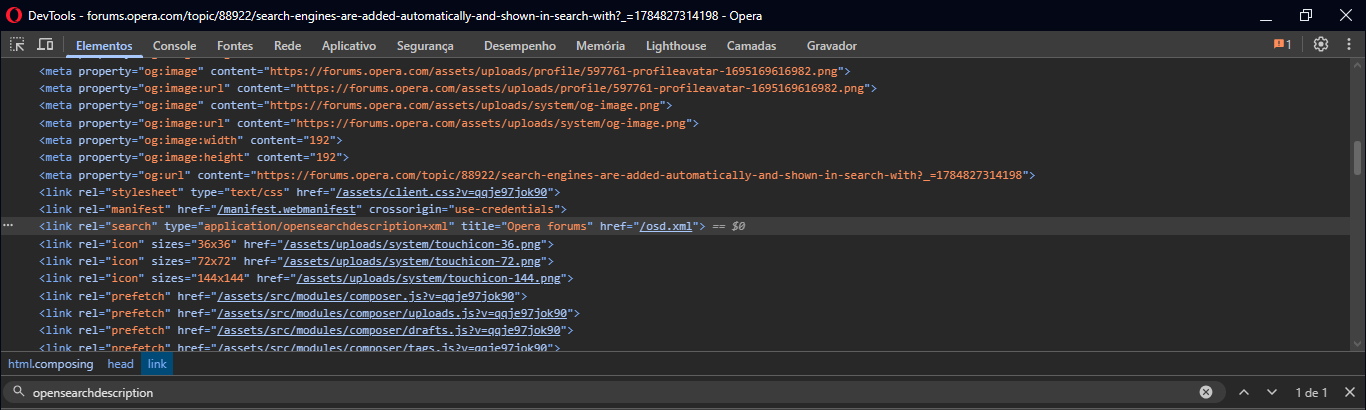Screen dimensions: 1366x410
Task: Open DevTools settings gear icon
Action: point(1321,45)
